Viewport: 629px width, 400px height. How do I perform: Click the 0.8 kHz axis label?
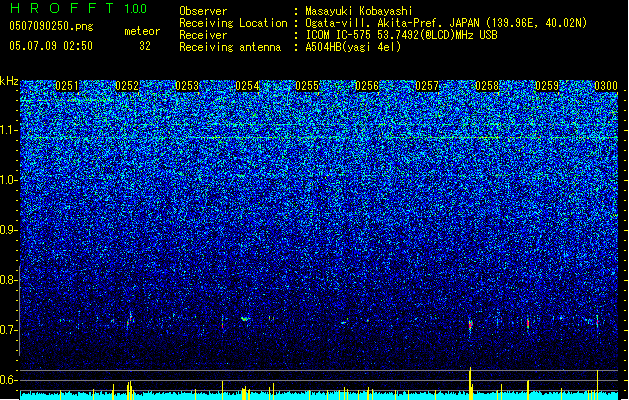[x=8, y=280]
